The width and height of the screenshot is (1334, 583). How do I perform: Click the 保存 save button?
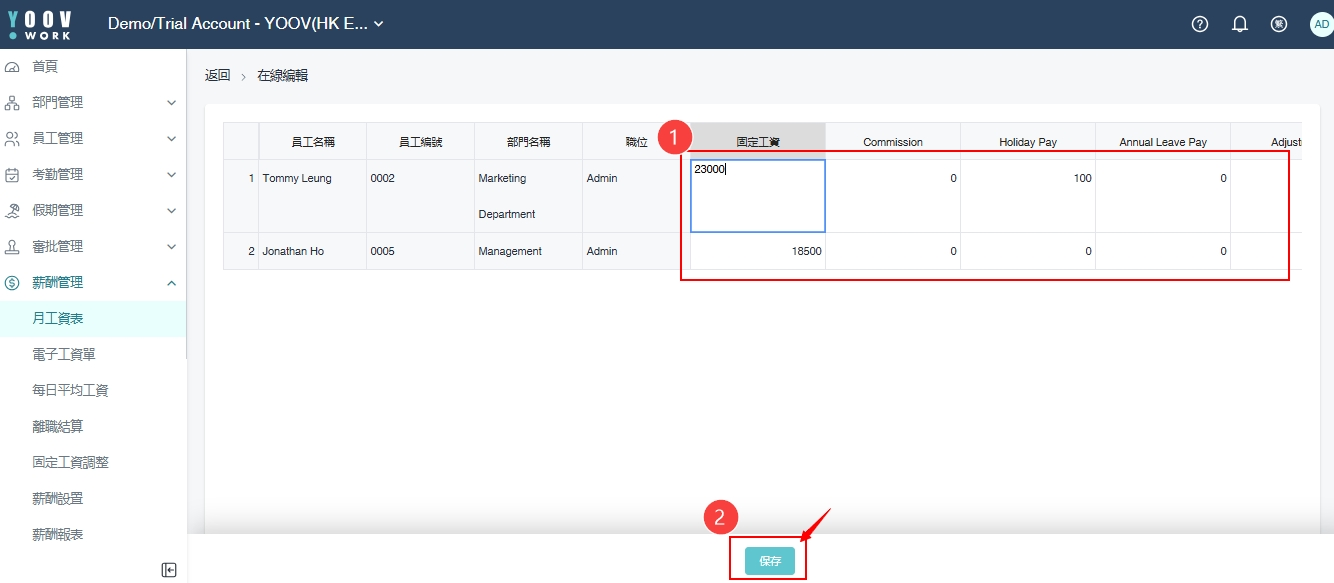pyautogui.click(x=769, y=561)
